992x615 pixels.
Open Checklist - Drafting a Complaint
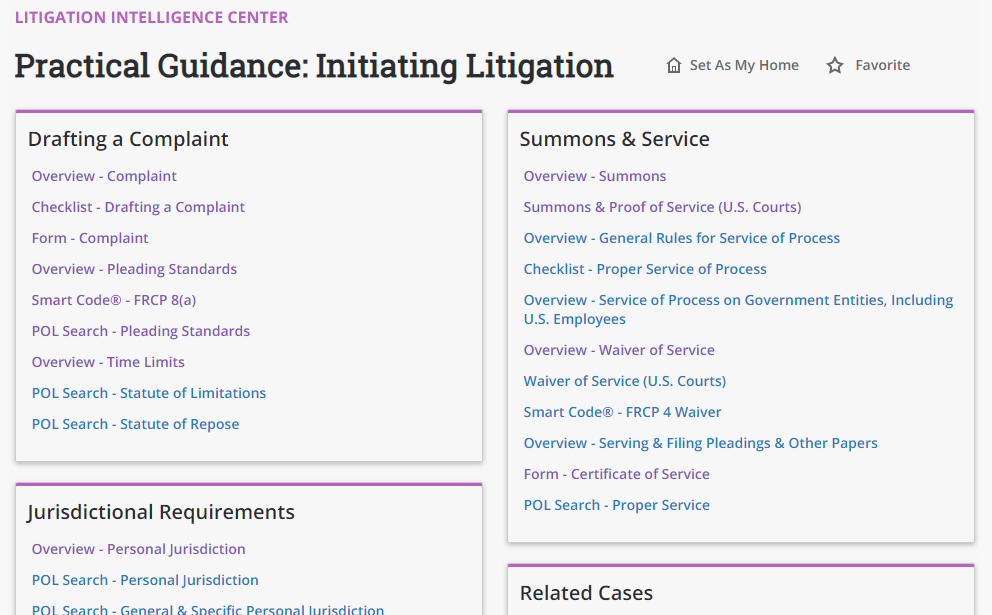coord(138,206)
